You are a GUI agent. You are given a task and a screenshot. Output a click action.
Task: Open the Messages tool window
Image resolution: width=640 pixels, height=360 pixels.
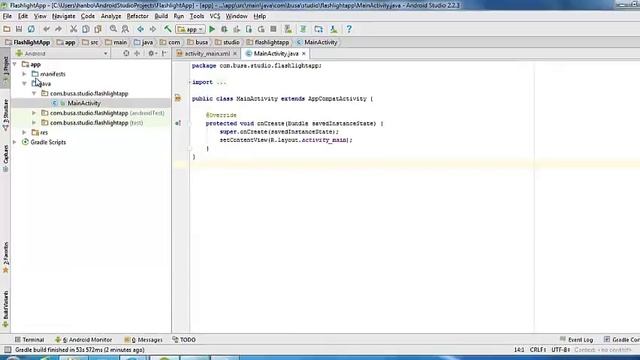pos(143,340)
